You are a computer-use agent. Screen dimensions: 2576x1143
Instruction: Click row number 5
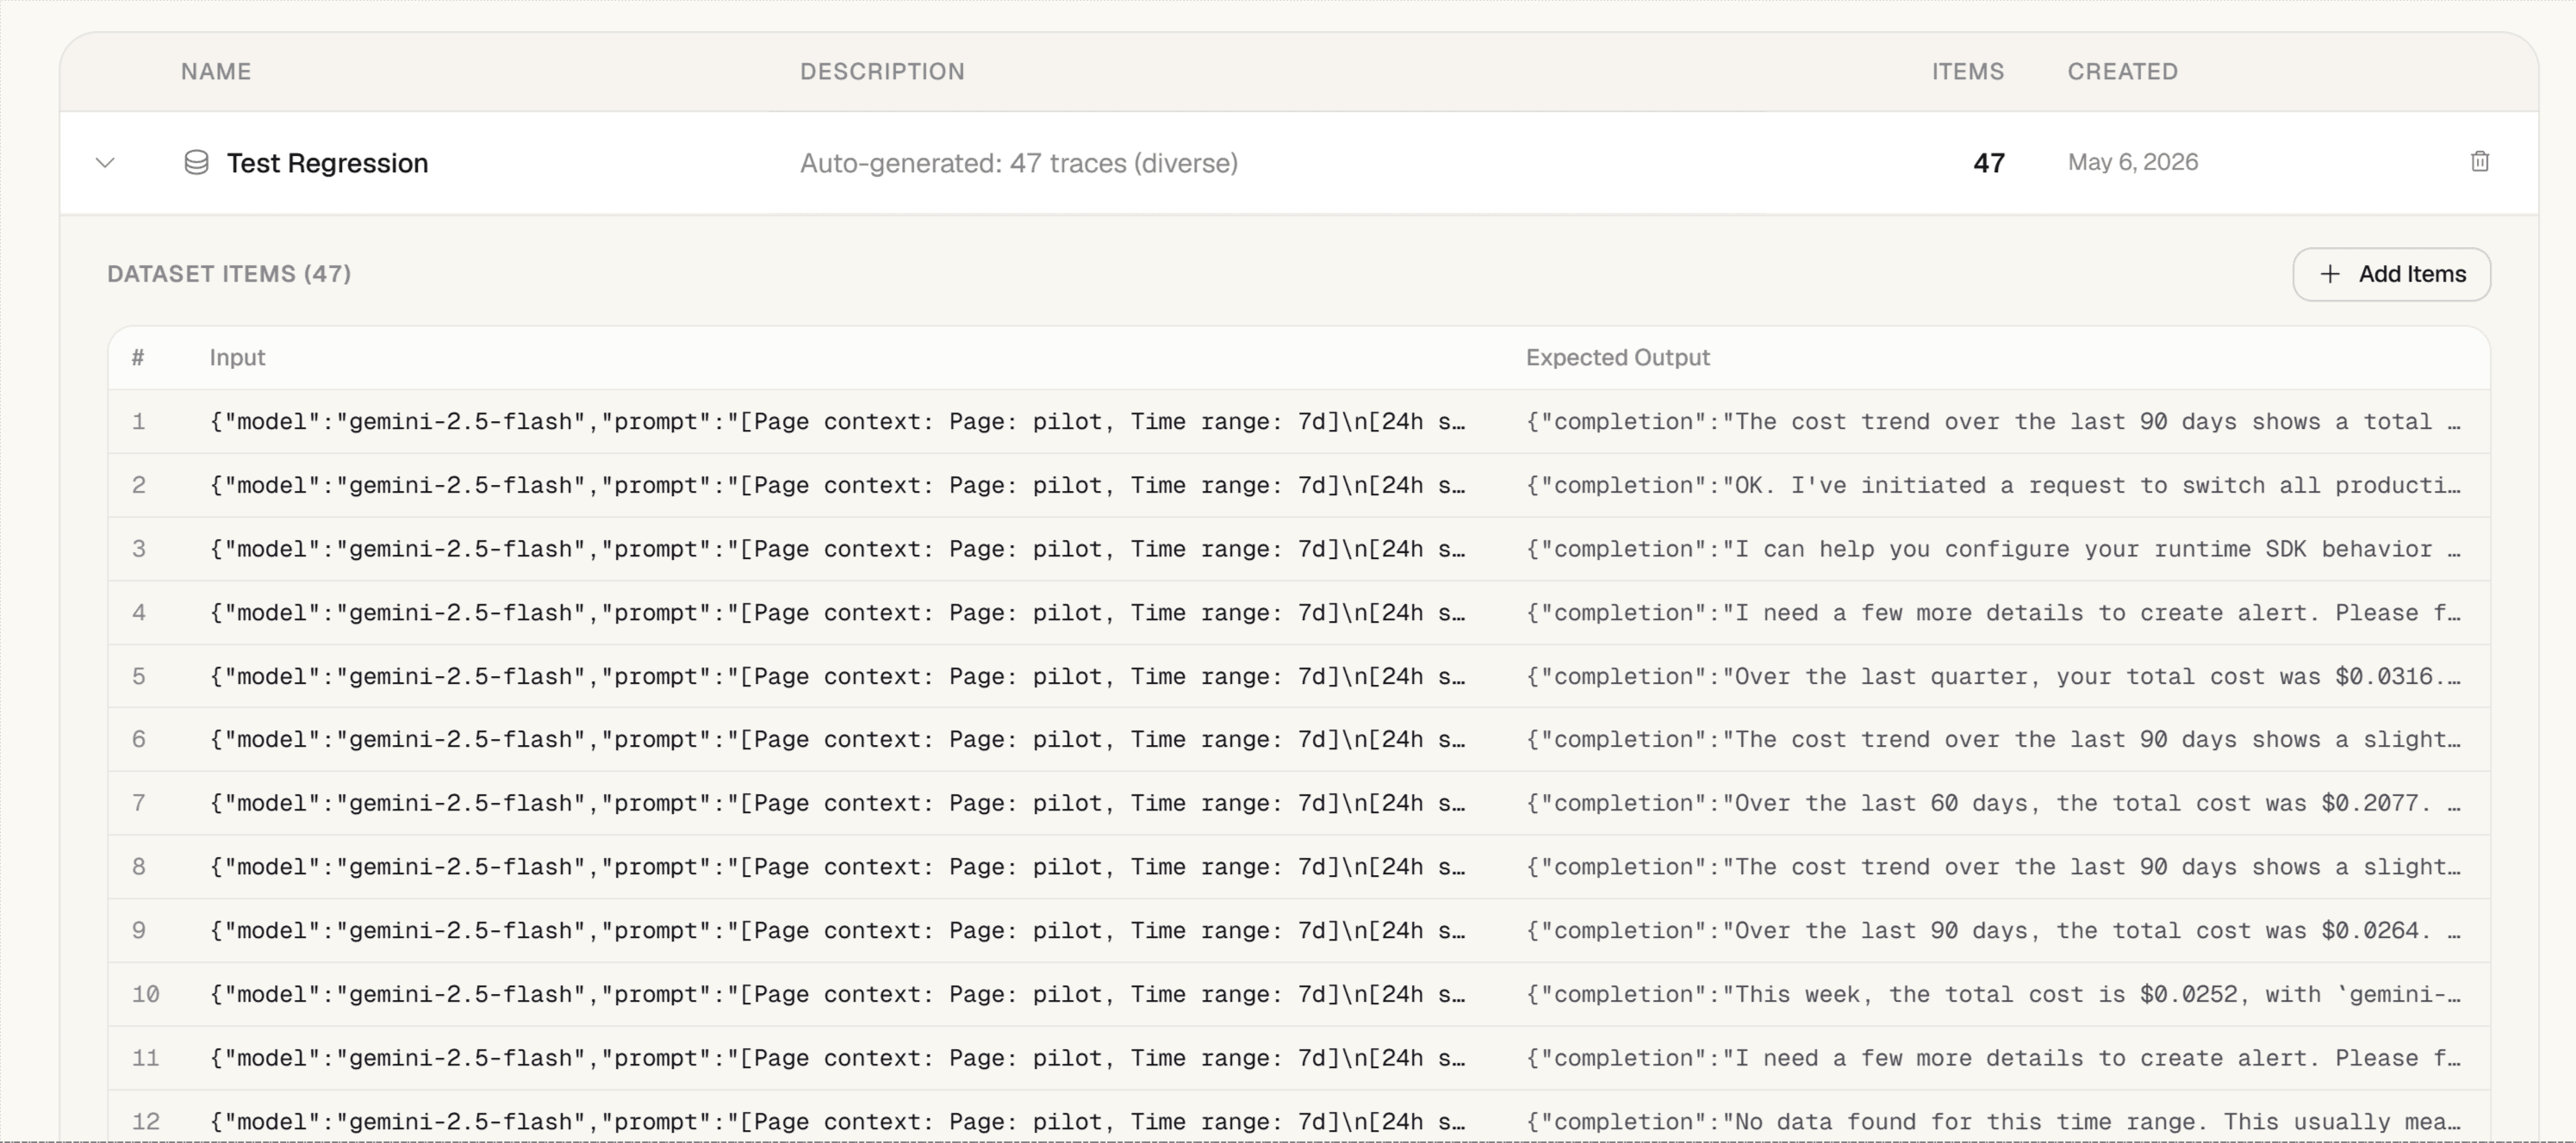tap(139, 676)
